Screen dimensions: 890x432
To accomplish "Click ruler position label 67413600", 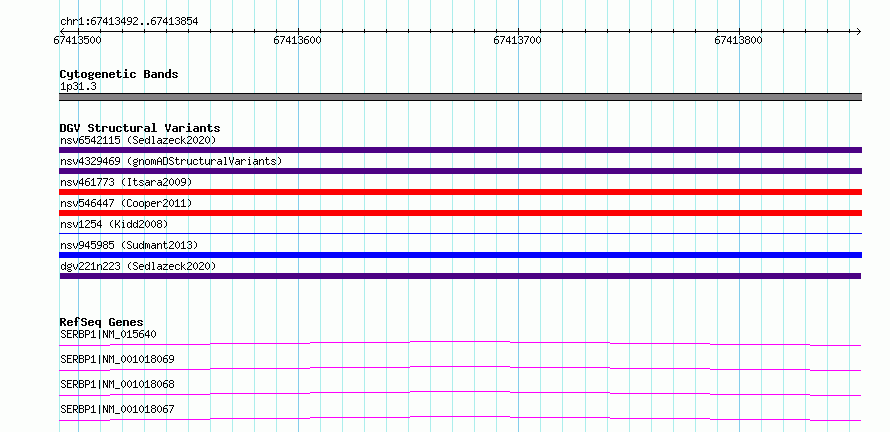I will coord(297,40).
